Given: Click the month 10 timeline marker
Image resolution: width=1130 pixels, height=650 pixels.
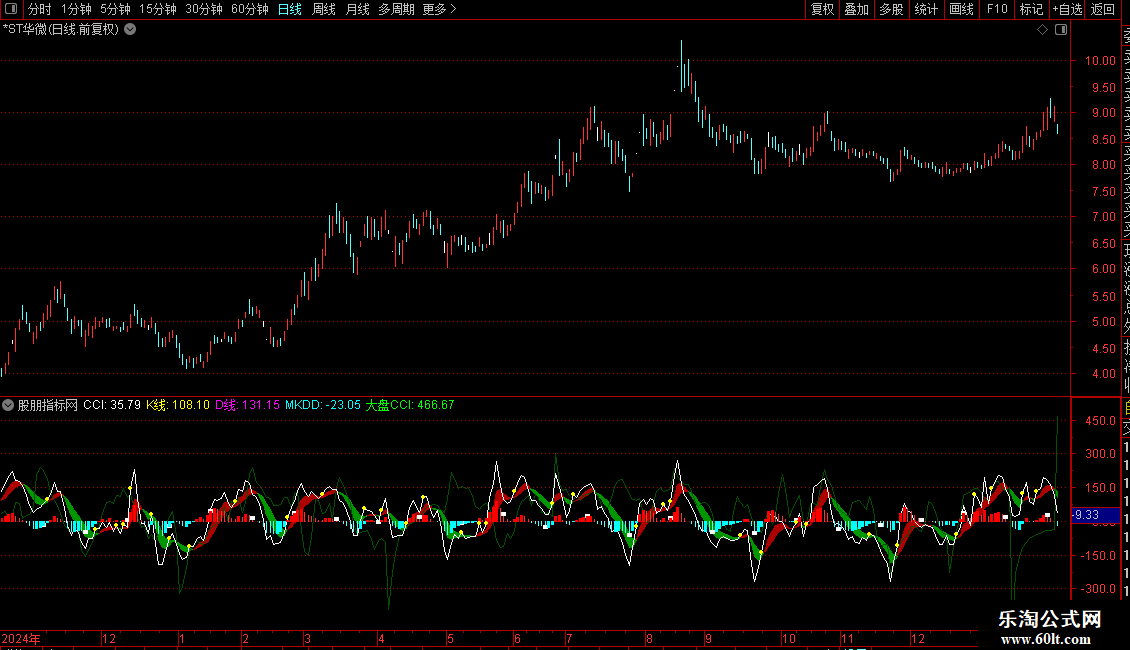Looking at the screenshot, I should click(x=789, y=638).
